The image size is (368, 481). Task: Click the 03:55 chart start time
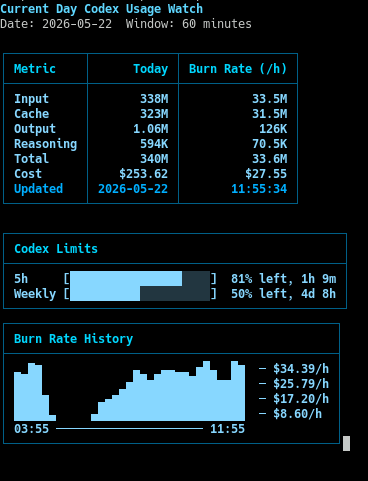coord(31,429)
